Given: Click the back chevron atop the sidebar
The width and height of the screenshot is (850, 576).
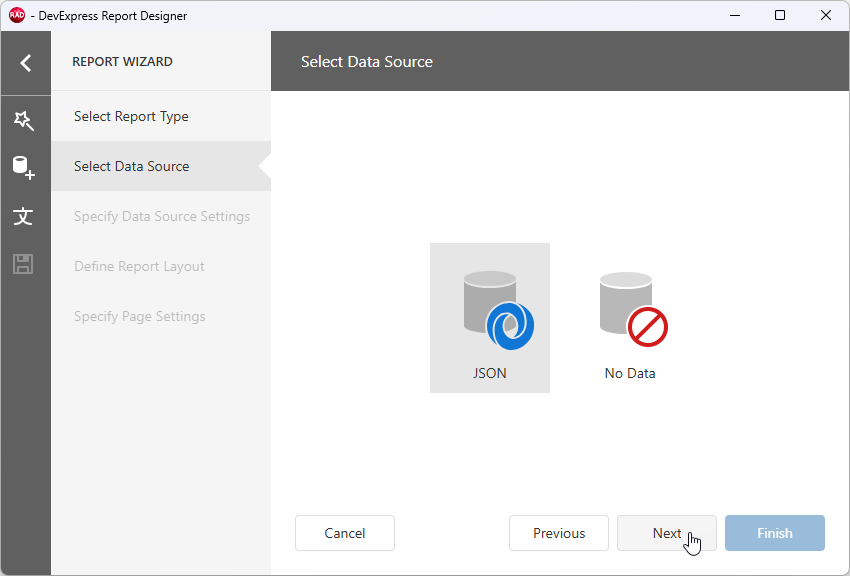Looking at the screenshot, I should [x=25, y=62].
